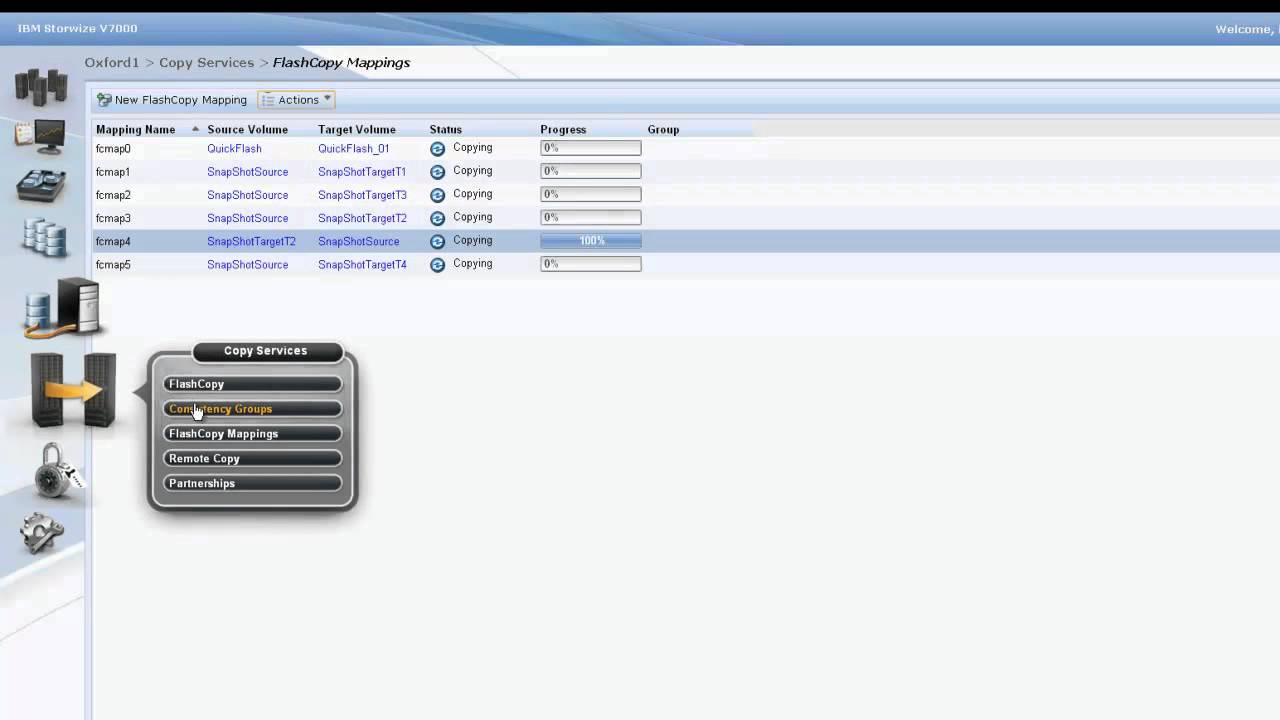Click the Welcome user text
The width and height of the screenshot is (1280, 720).
(1247, 29)
